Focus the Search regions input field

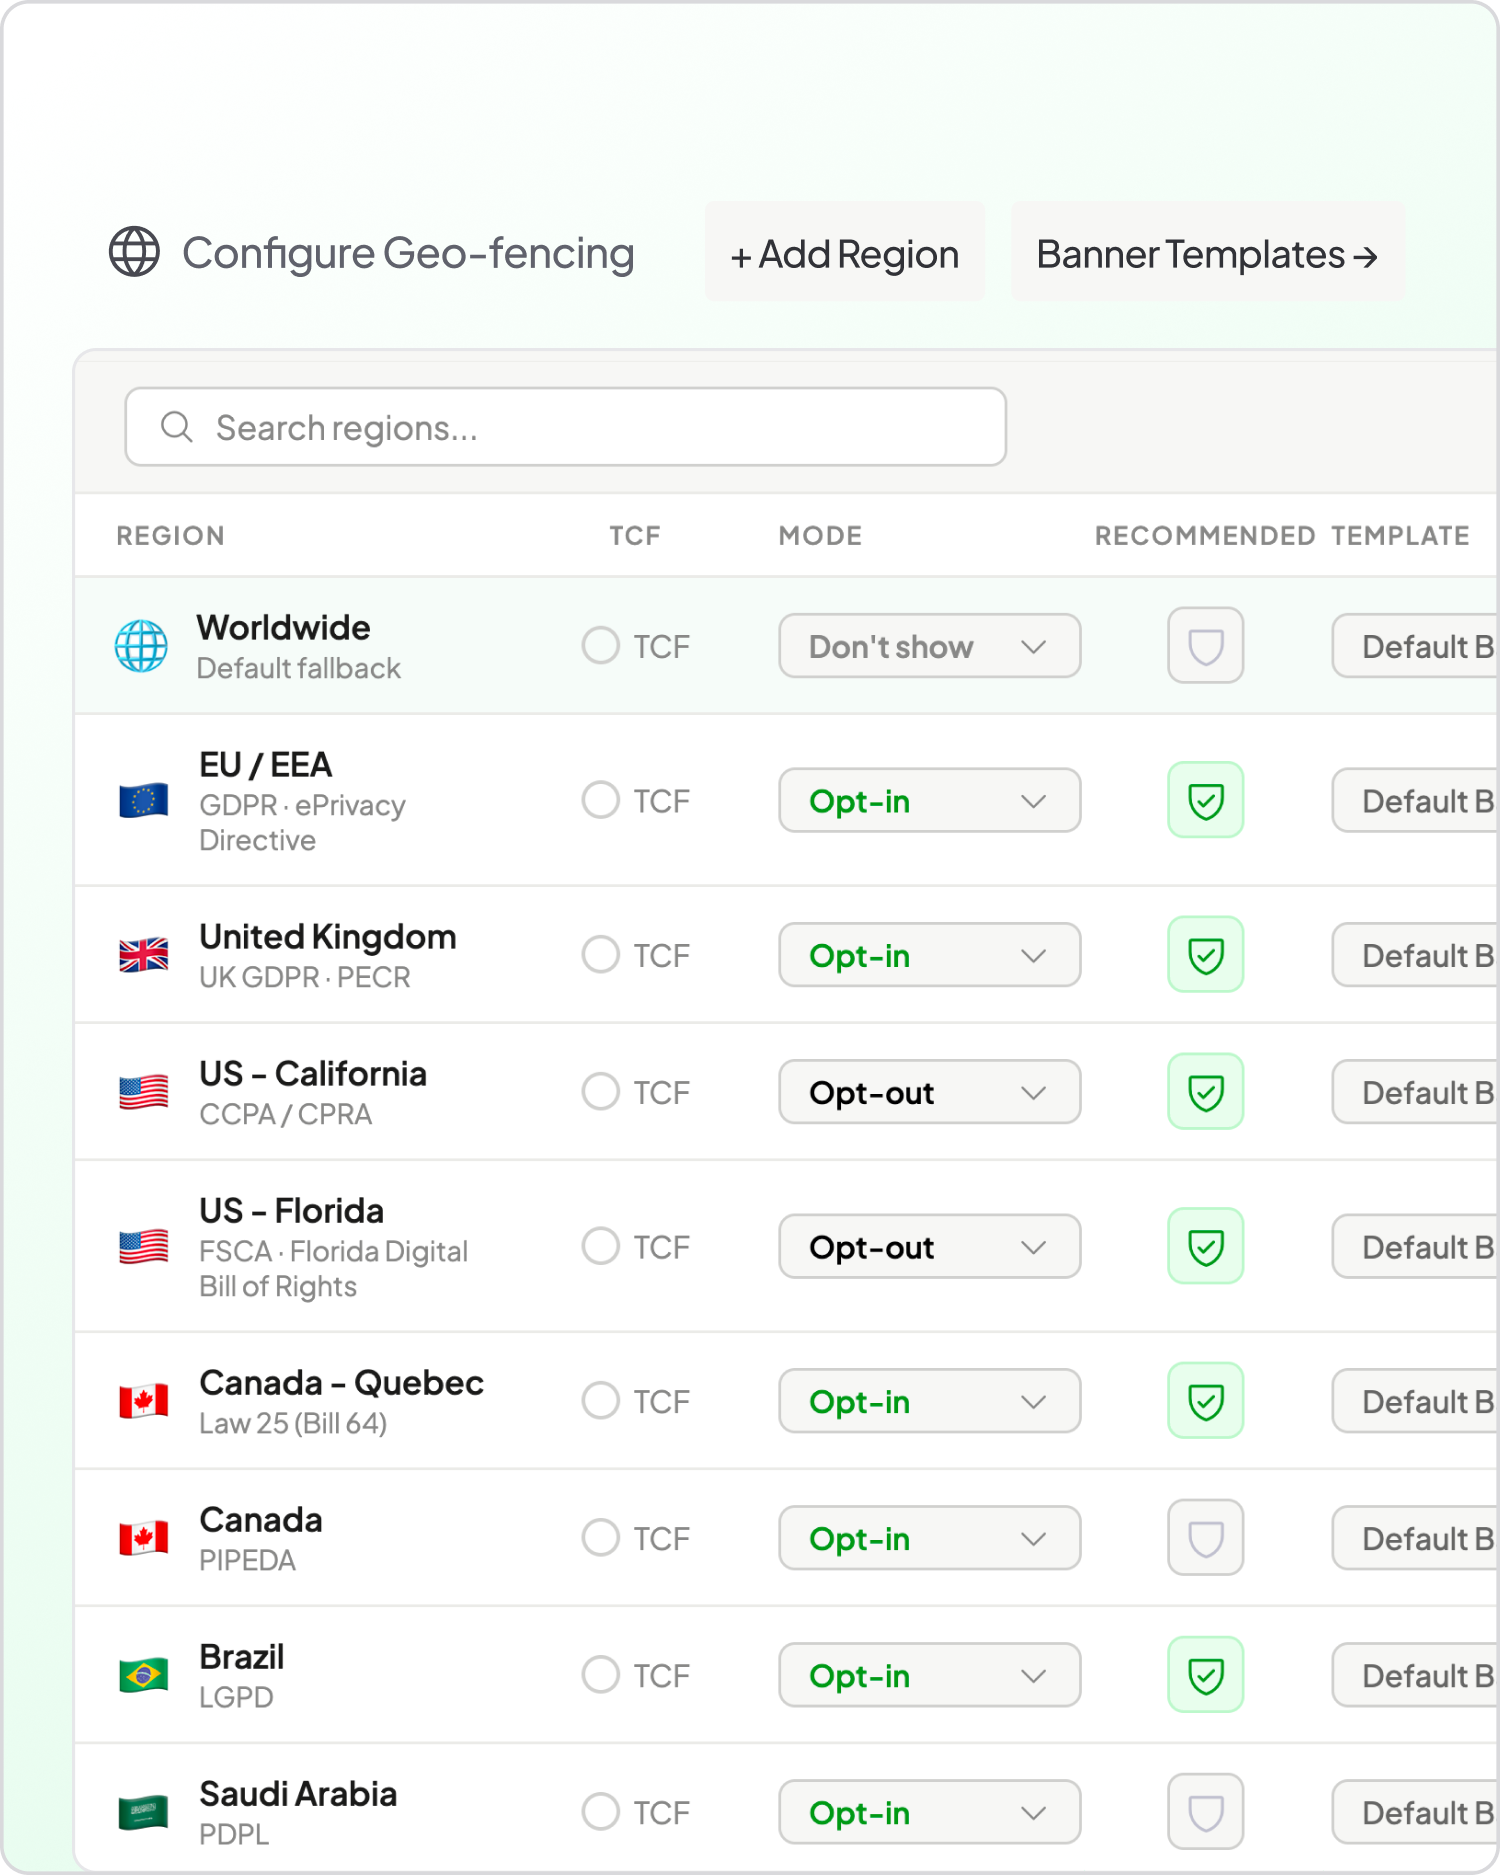point(565,427)
